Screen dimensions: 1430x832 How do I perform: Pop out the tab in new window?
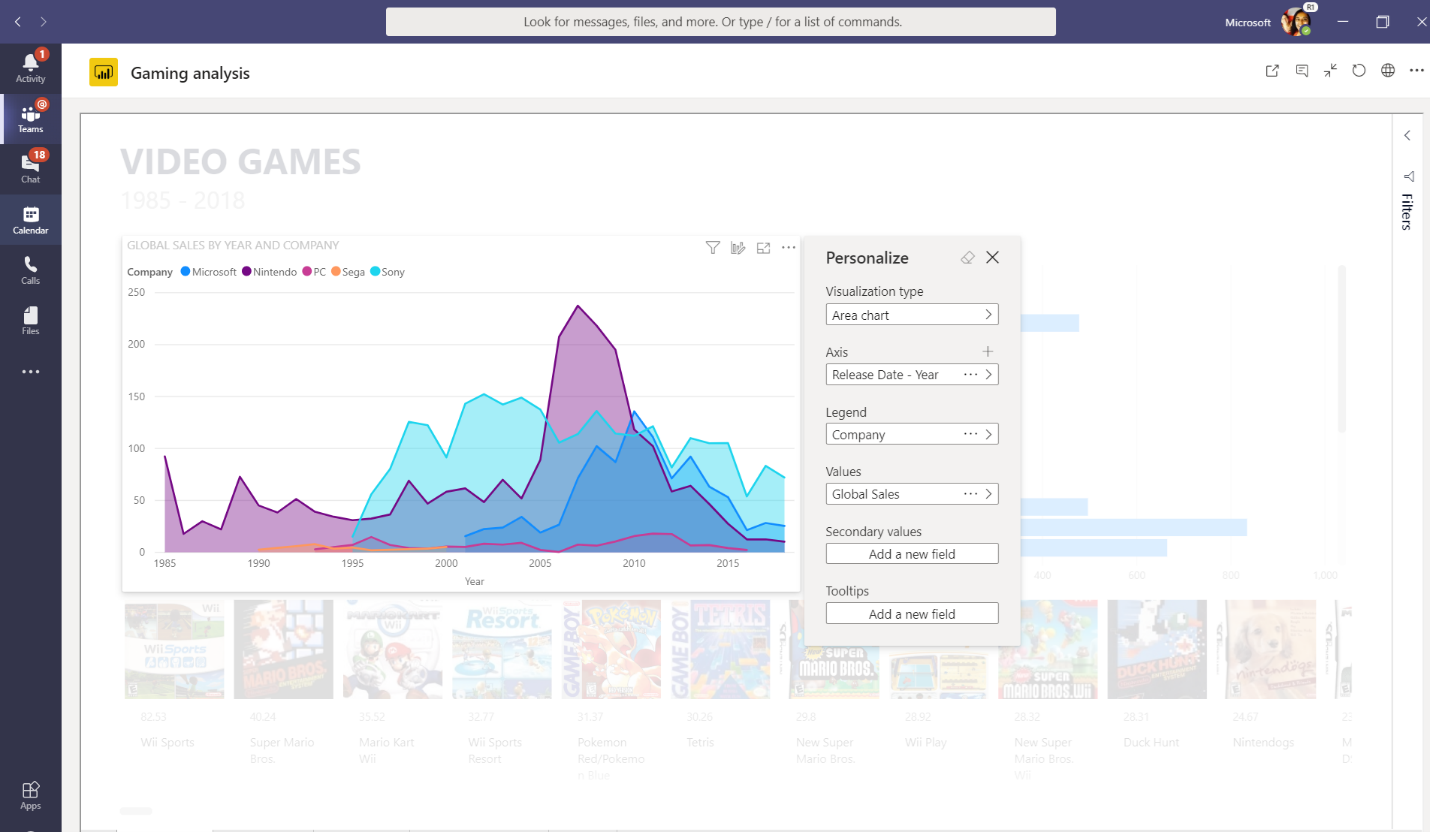(1272, 71)
